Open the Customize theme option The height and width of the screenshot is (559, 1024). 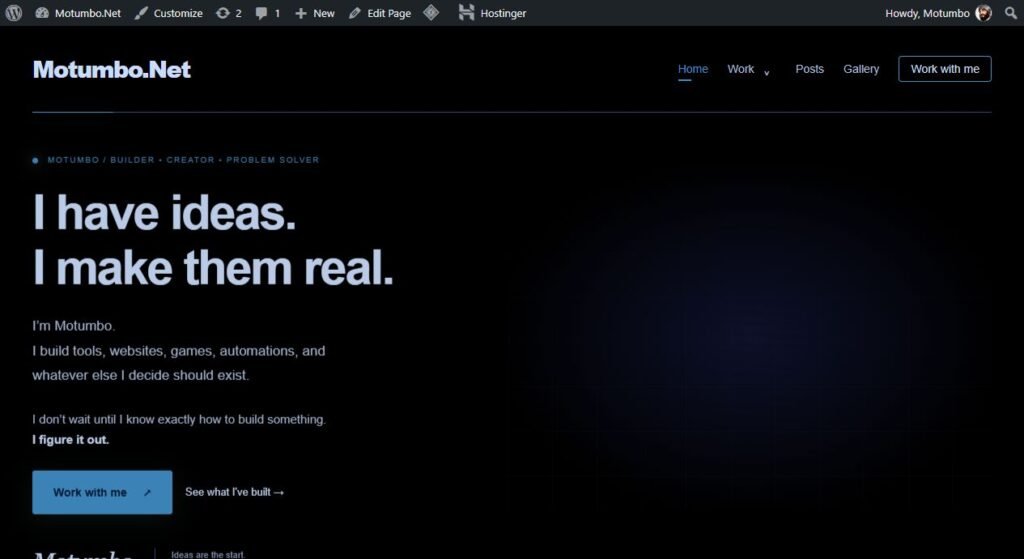(x=168, y=13)
